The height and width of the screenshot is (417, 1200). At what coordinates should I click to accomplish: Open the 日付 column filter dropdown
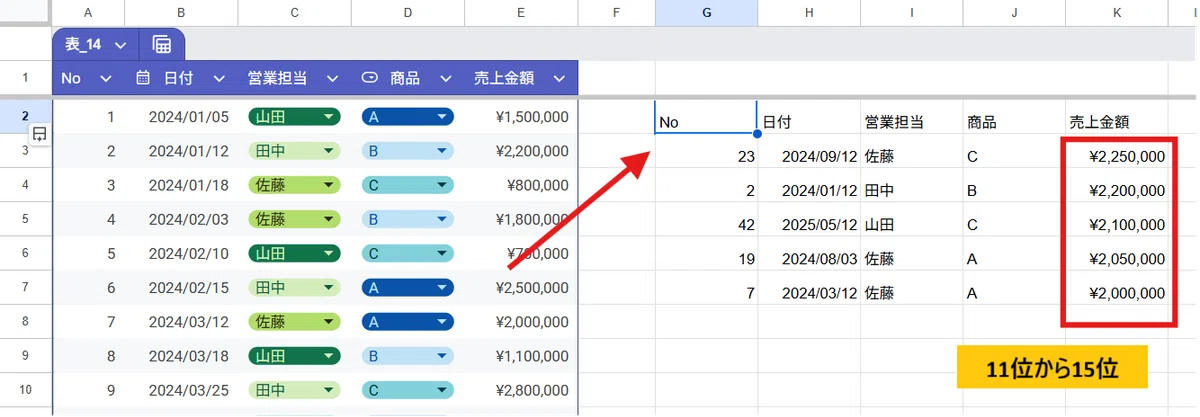pos(219,78)
